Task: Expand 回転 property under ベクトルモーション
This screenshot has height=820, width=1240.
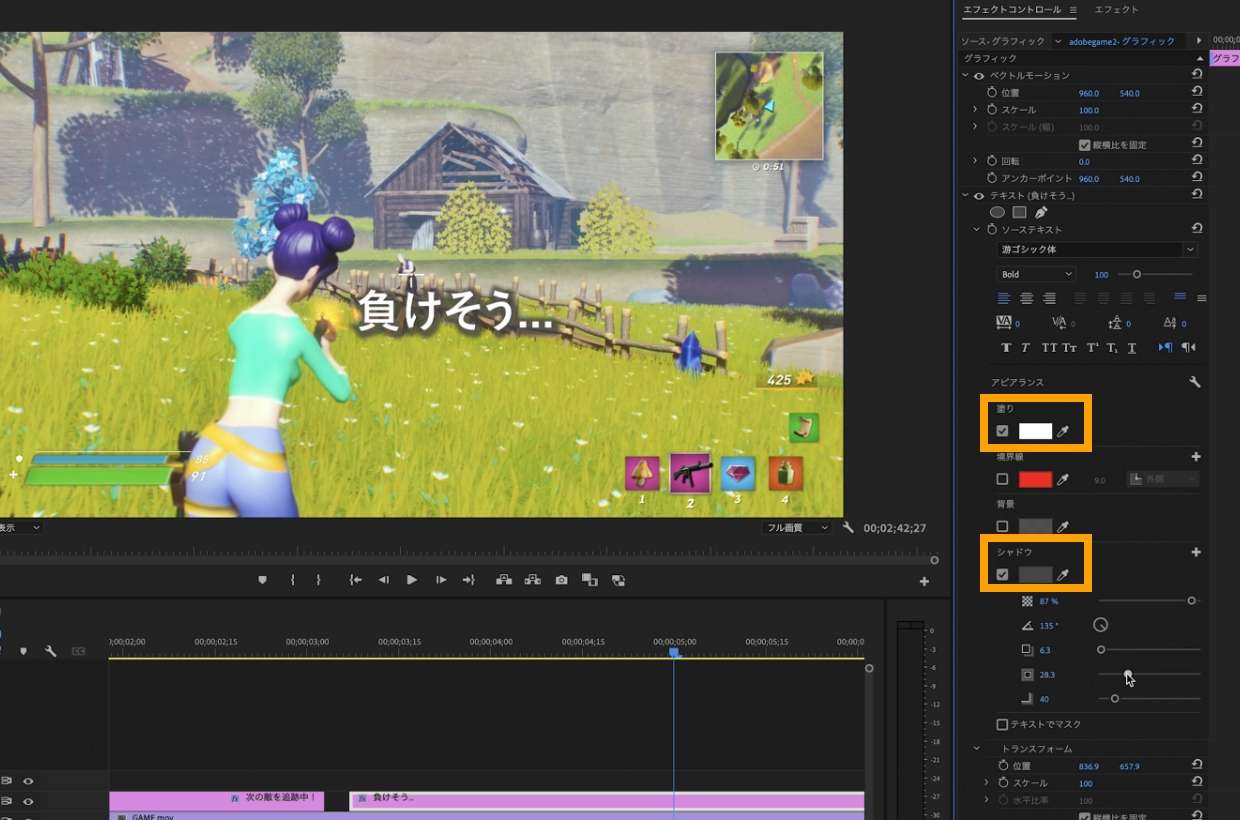Action: [x=975, y=161]
